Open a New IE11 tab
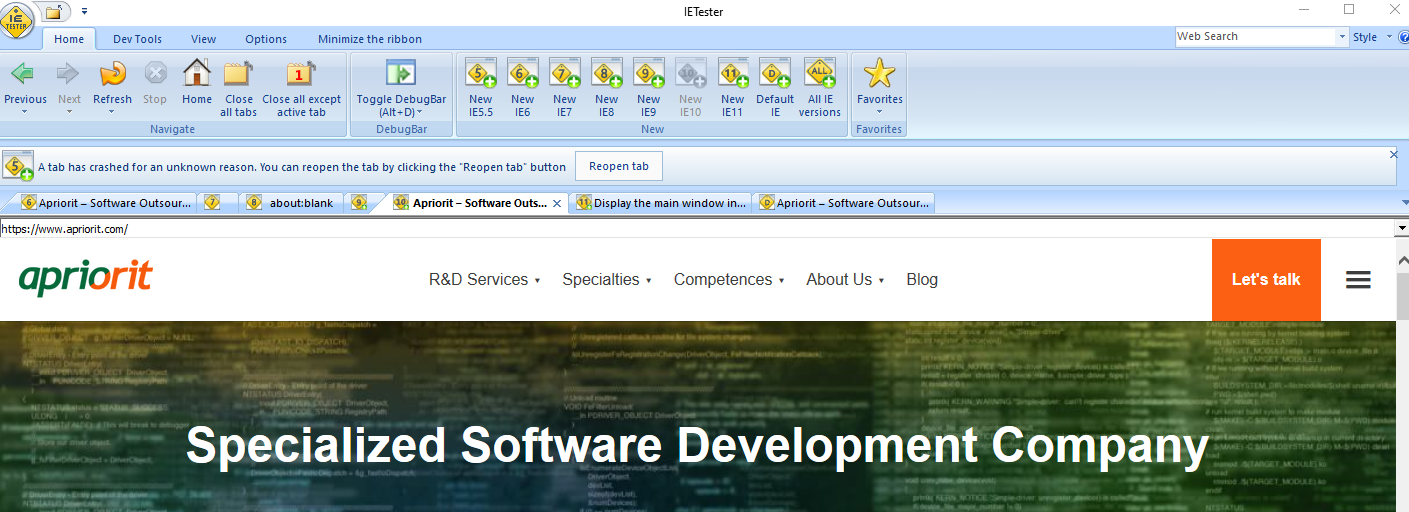 click(x=733, y=88)
